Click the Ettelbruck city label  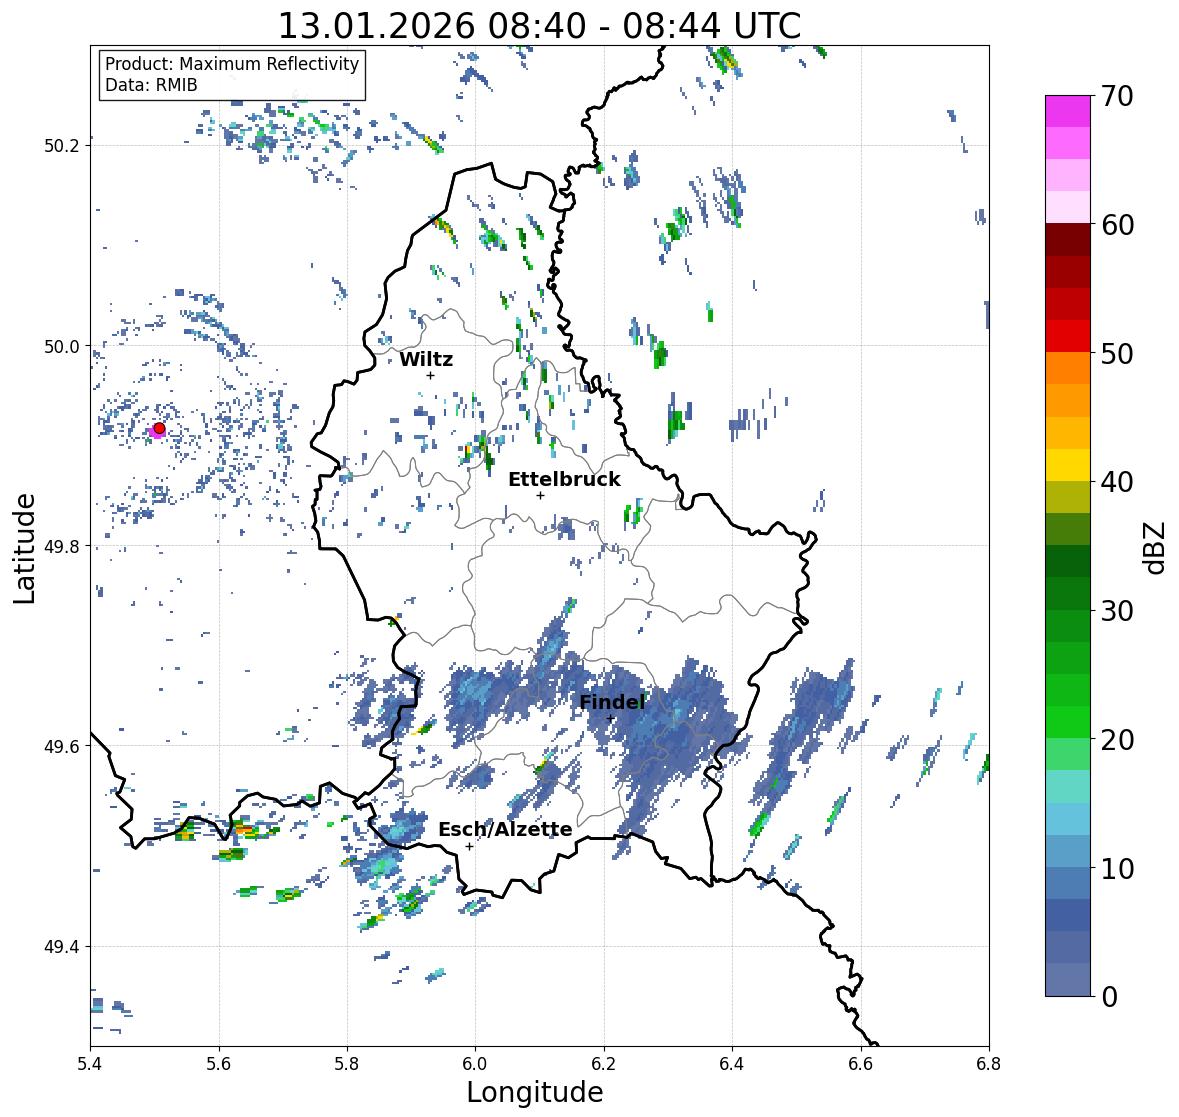[564, 479]
